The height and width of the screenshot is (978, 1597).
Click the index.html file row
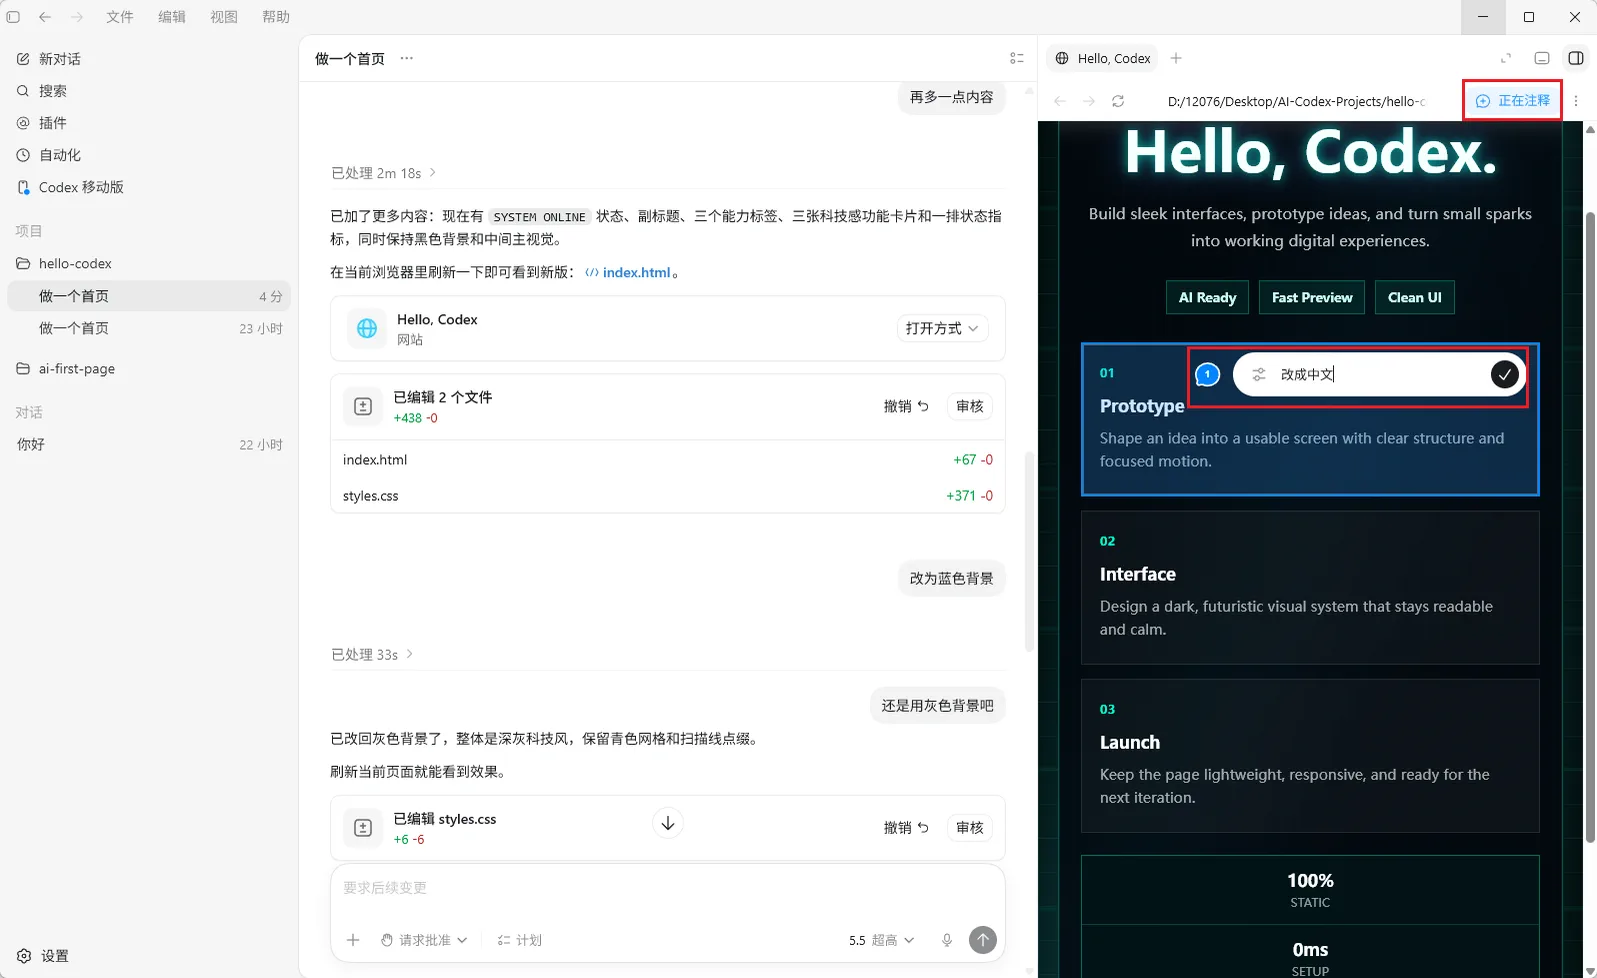point(668,460)
